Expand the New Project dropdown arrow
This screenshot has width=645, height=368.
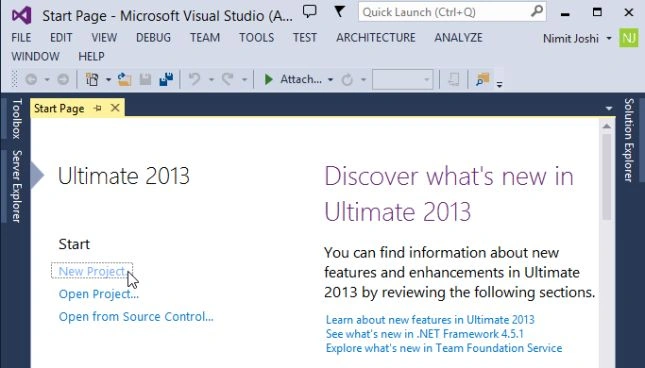[108, 80]
